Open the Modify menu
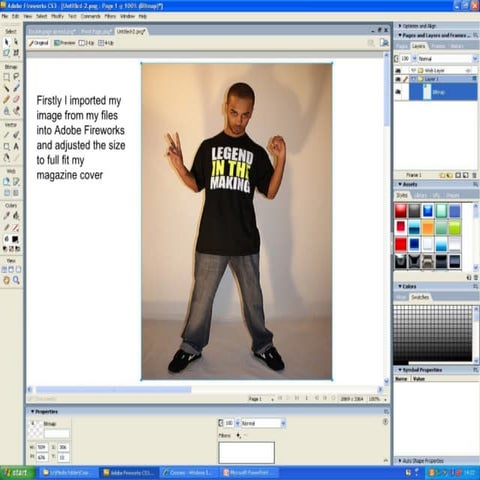This screenshot has width=480, height=480. (57, 16)
